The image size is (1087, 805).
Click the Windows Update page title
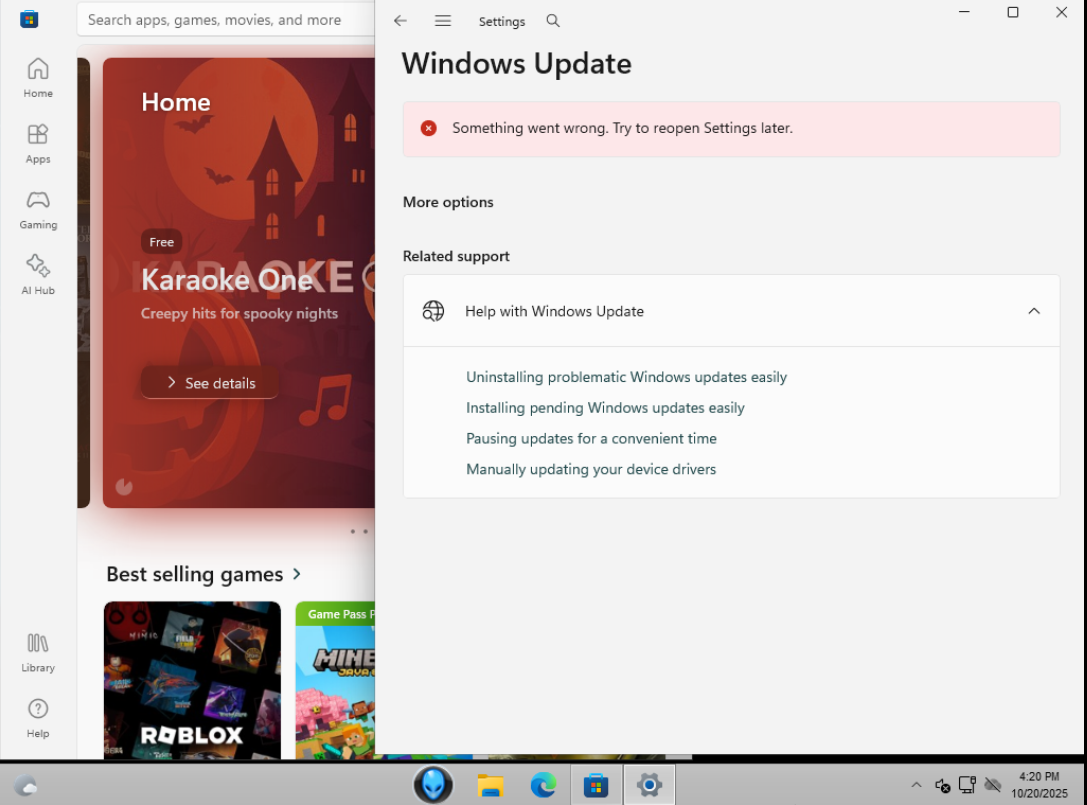[516, 64]
